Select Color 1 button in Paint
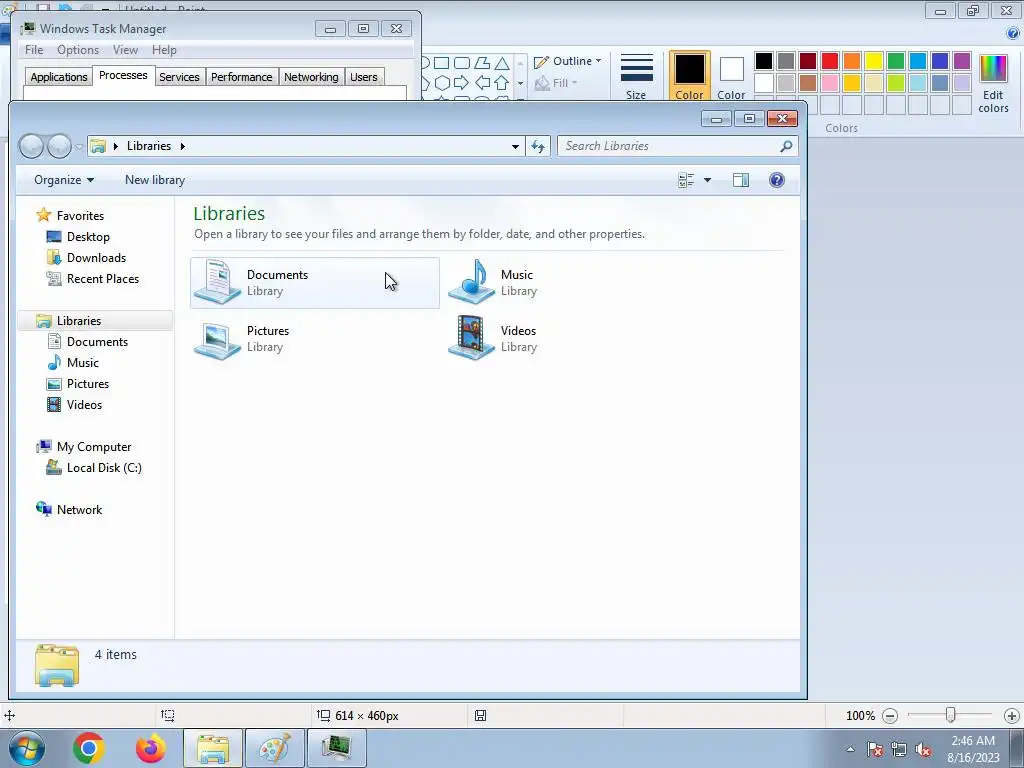 pos(690,76)
